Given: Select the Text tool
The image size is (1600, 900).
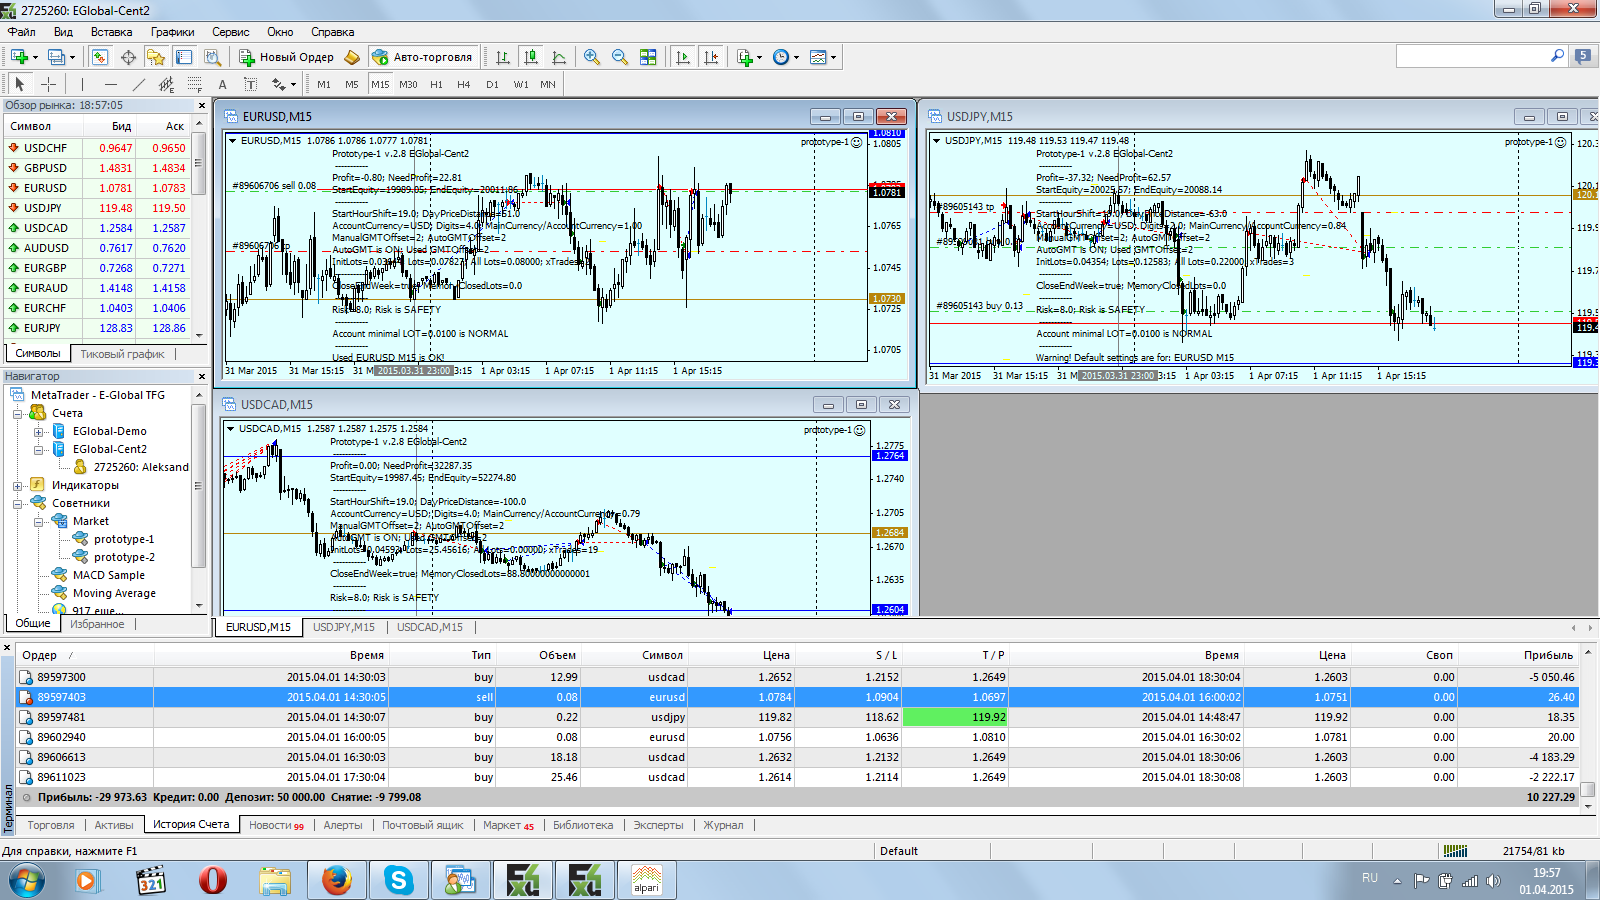Looking at the screenshot, I should pos(222,84).
